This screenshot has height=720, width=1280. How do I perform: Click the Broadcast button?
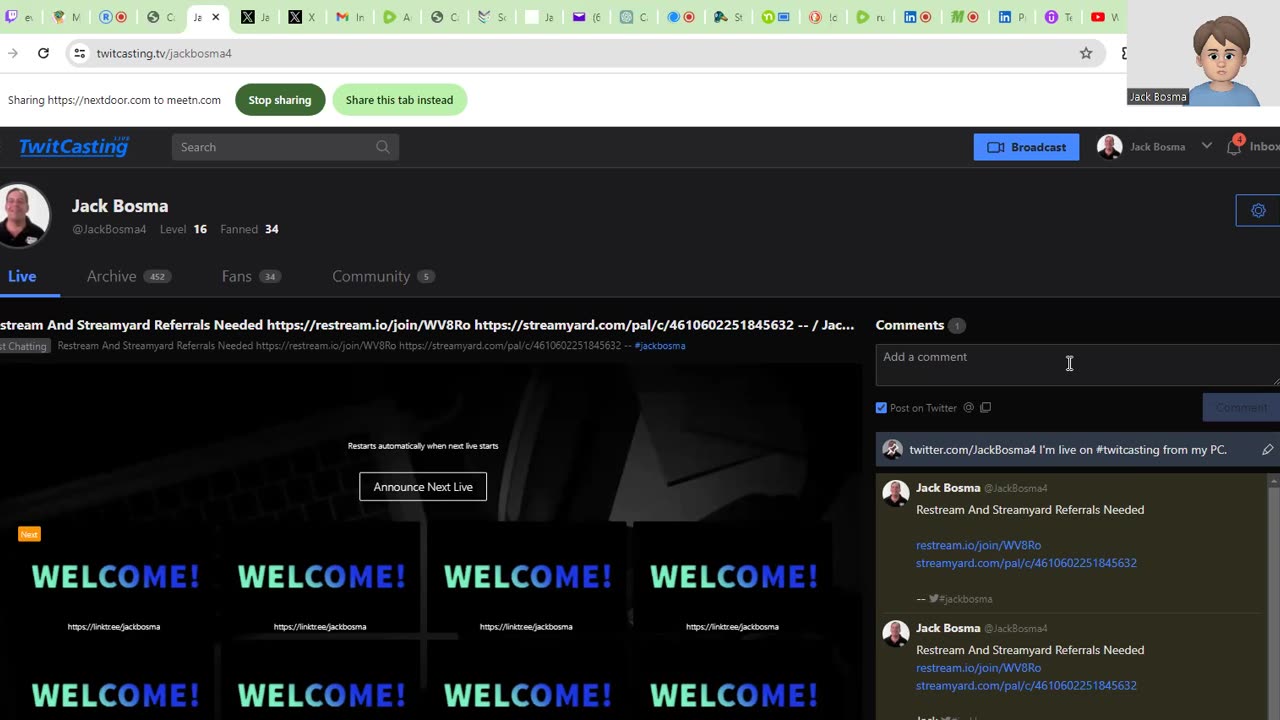pos(1026,147)
